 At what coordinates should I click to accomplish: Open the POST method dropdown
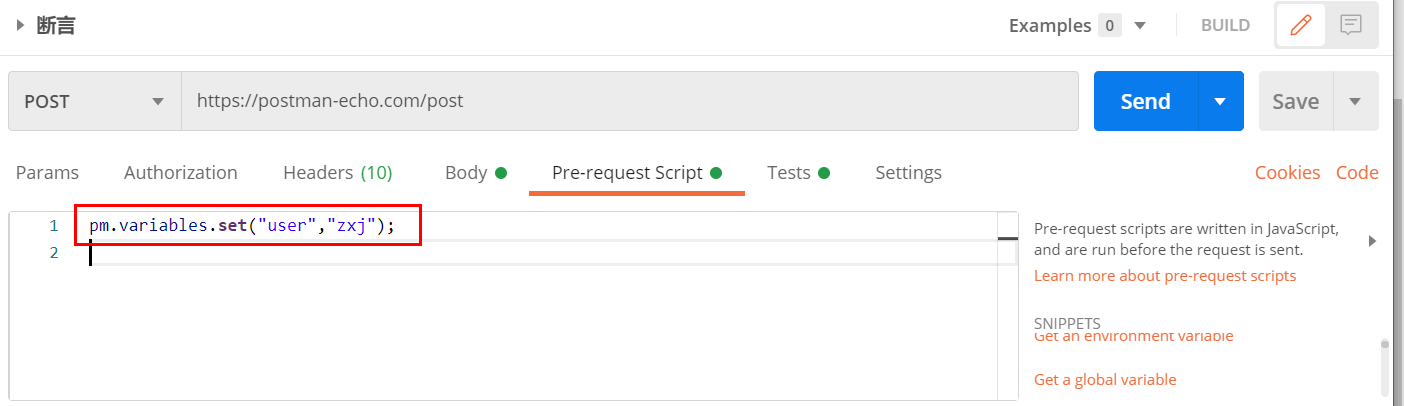point(95,101)
